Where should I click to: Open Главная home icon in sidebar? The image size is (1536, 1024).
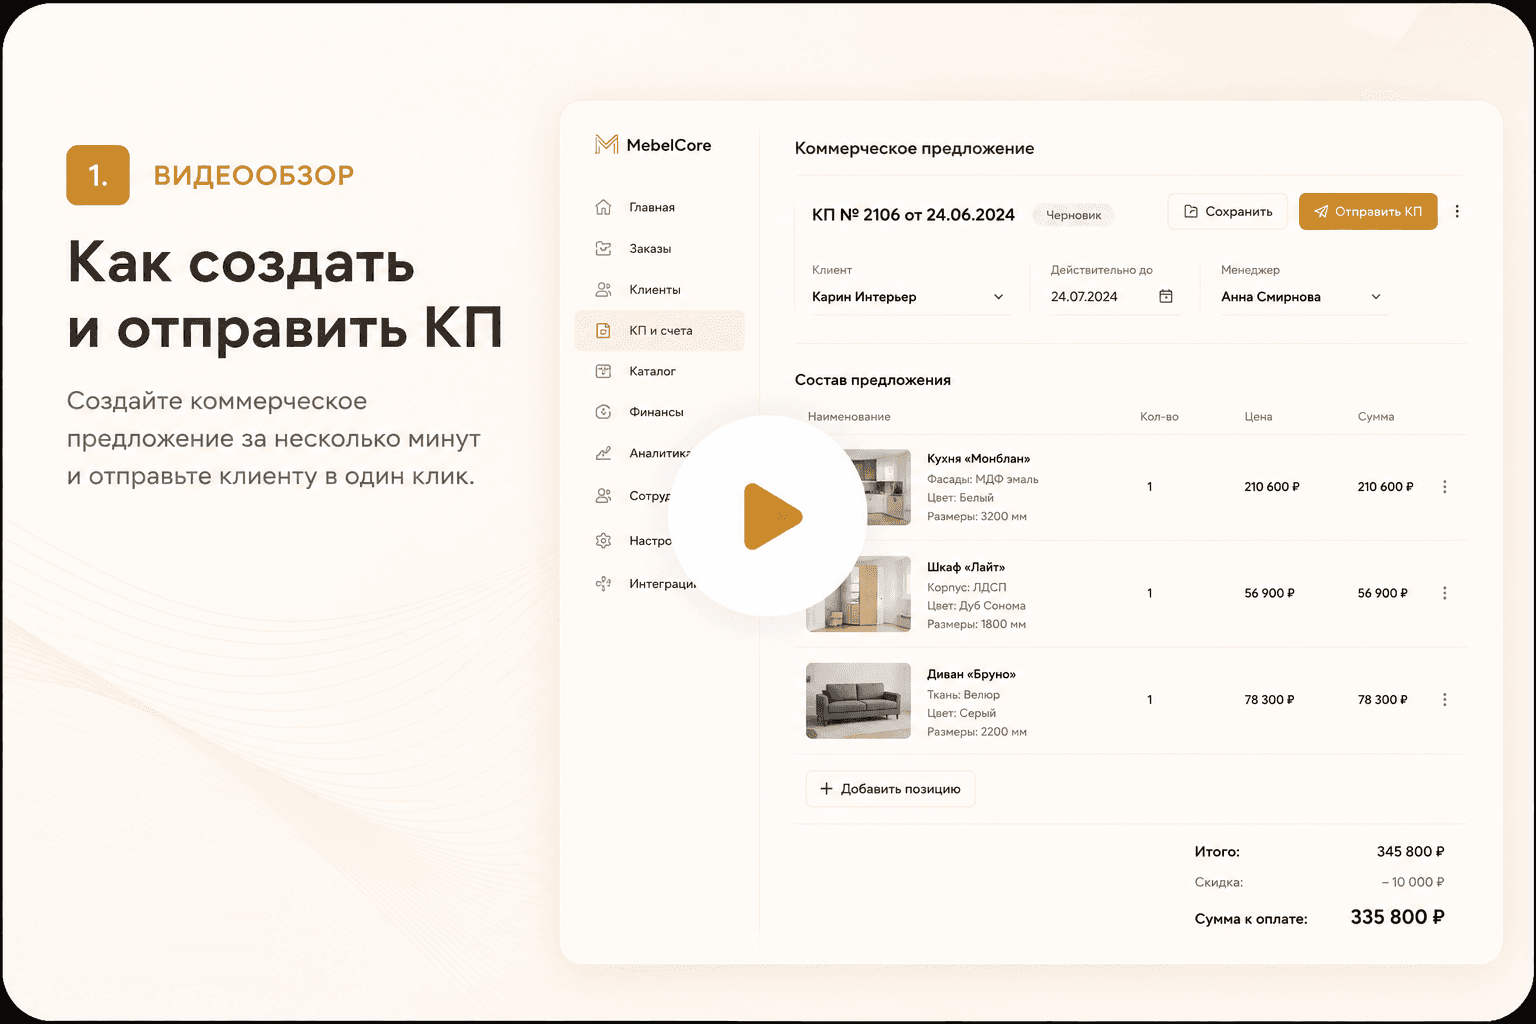(x=603, y=207)
